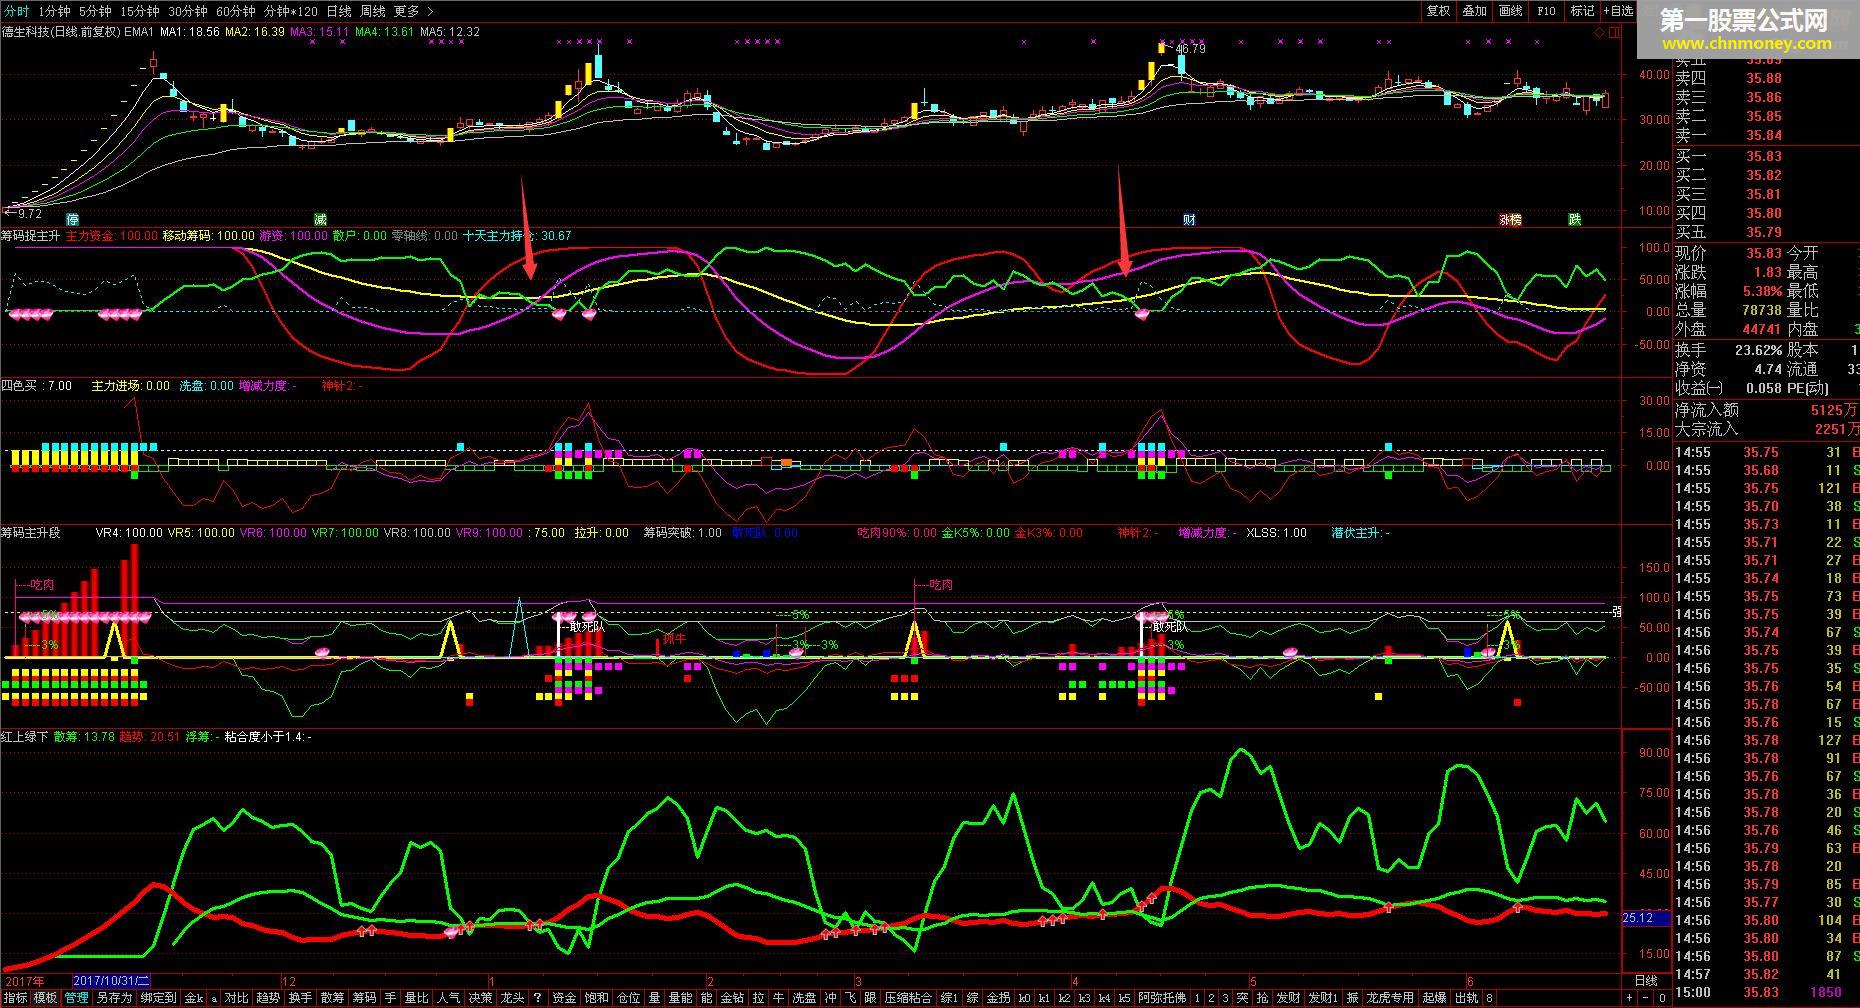This screenshot has height=1008, width=1860.
Task: Select the 30分钟 period
Action: 188,11
